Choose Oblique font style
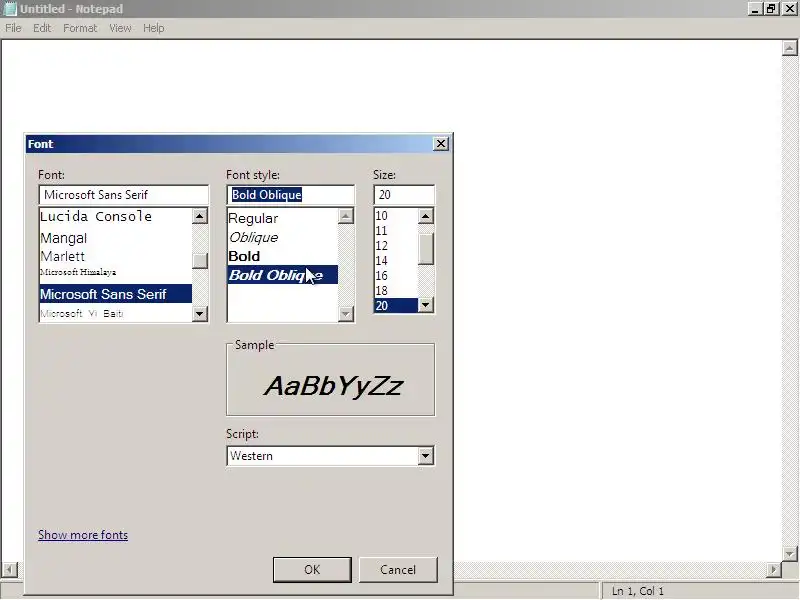Image resolution: width=800 pixels, height=600 pixels. 283,237
